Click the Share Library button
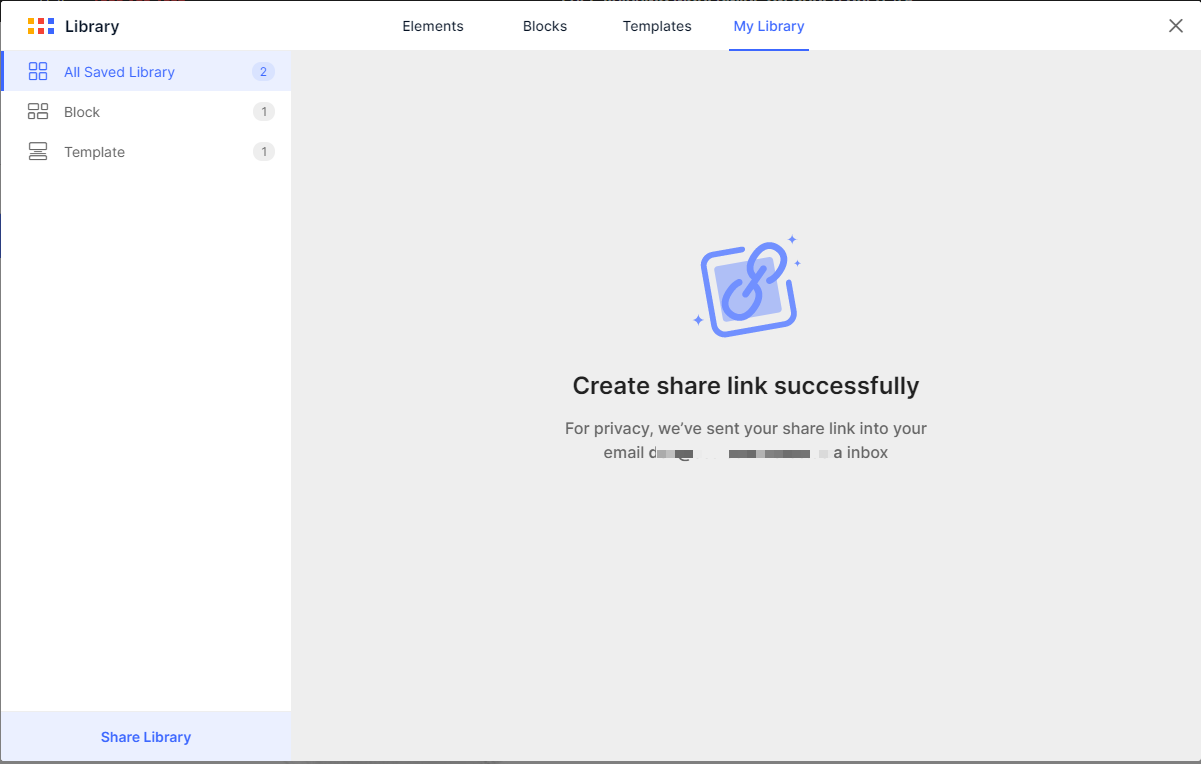This screenshot has height=764, width=1201. pos(145,736)
